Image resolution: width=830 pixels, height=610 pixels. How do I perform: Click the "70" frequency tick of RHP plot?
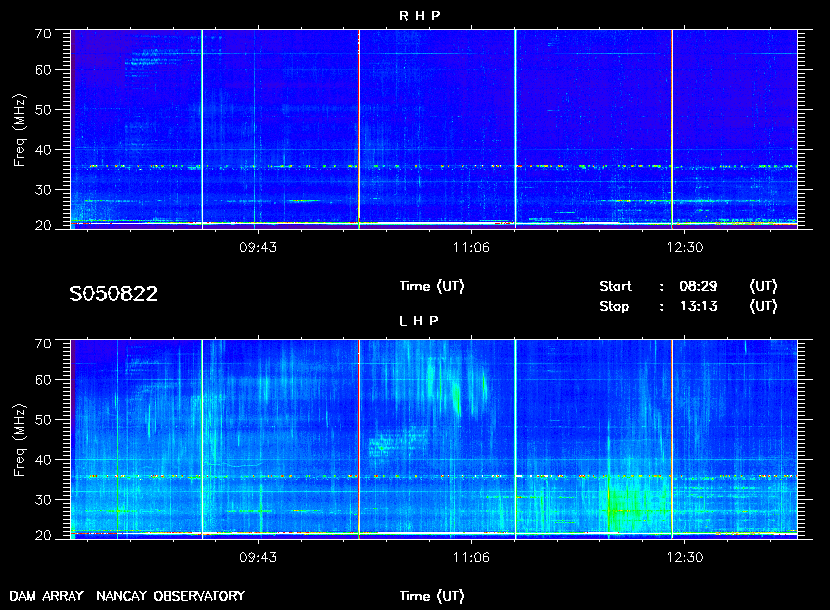(x=43, y=34)
